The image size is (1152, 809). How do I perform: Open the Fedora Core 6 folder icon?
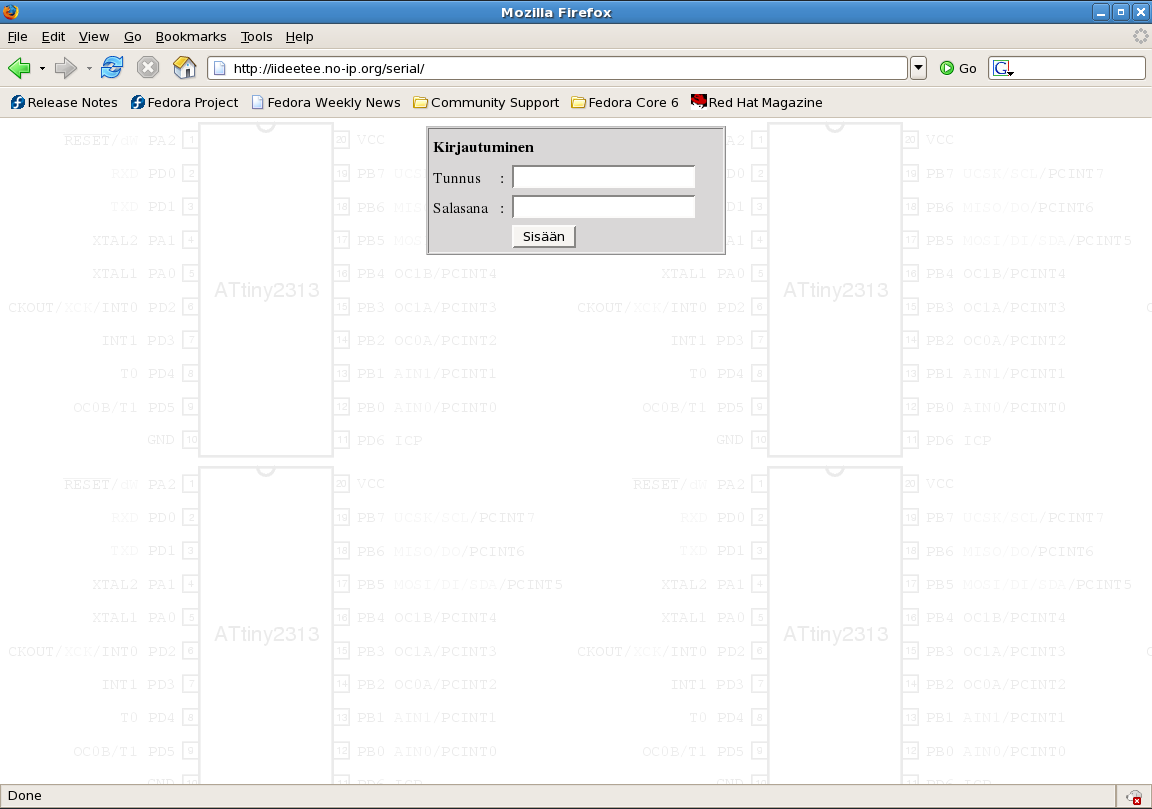click(x=578, y=102)
